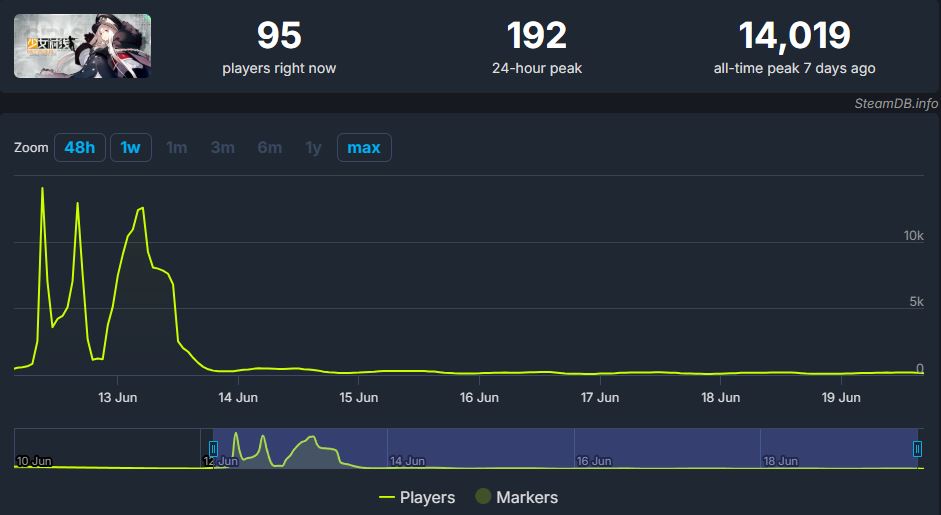Image resolution: width=941 pixels, height=515 pixels.
Task: Click the highest peak on the chart line
Action: (42, 188)
